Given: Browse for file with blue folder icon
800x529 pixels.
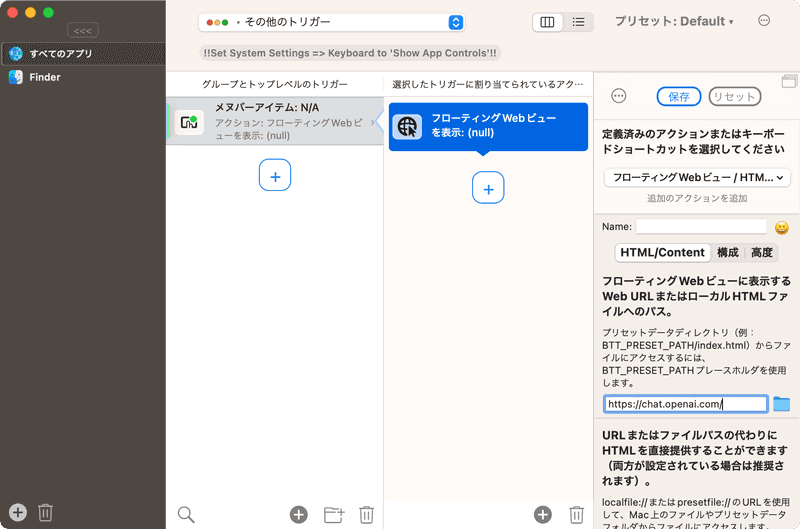Looking at the screenshot, I should pyautogui.click(x=781, y=404).
